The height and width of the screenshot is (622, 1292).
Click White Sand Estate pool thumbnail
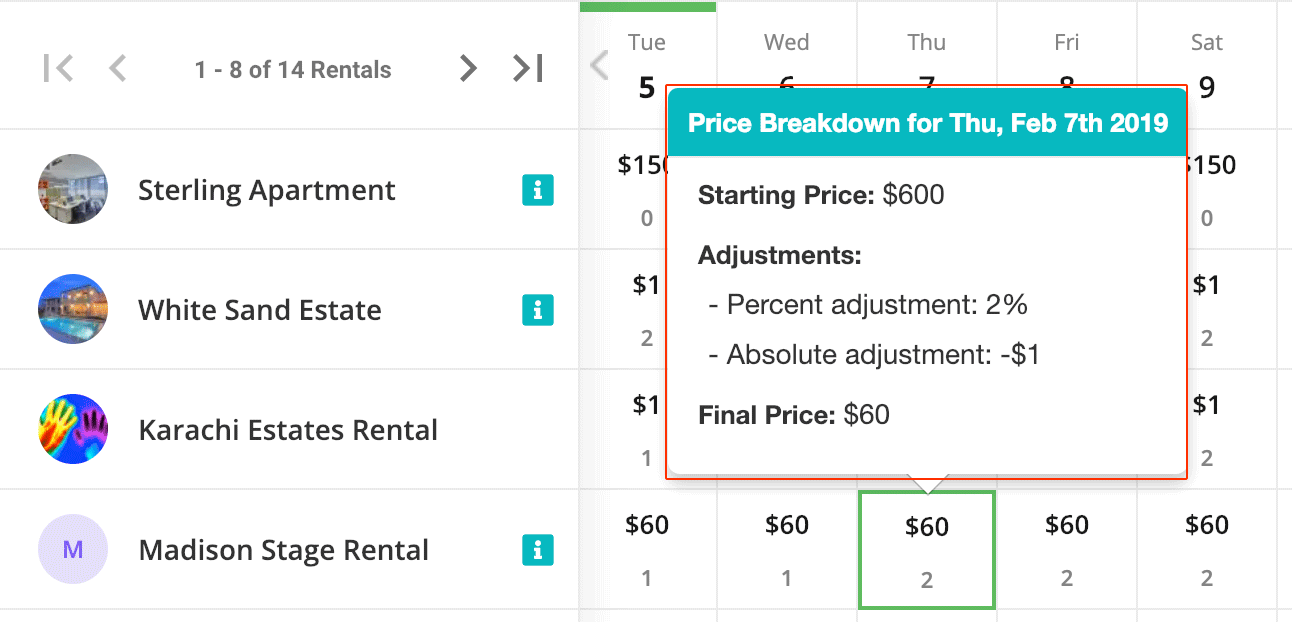tap(72, 309)
